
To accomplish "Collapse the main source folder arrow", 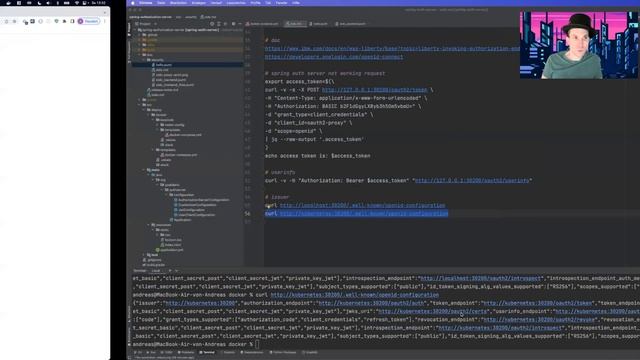I will [x=144, y=170].
